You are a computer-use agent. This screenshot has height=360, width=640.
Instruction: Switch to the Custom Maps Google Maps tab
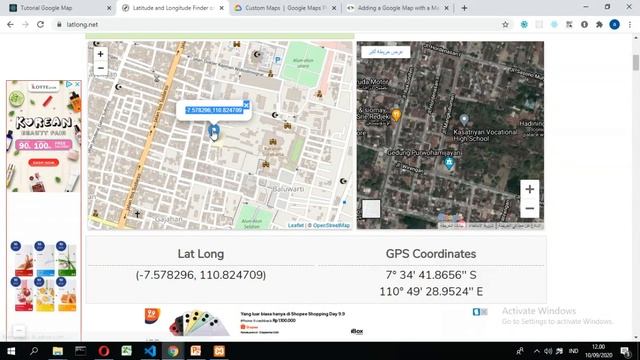coord(285,8)
